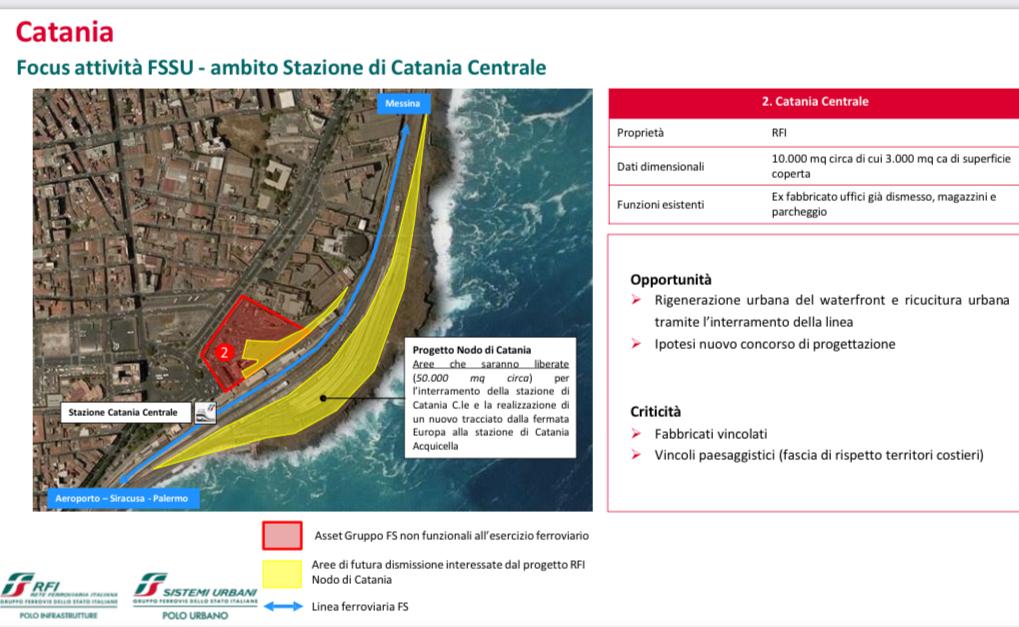Click the "Ex fabbricato uffici già dismesso" value
The width and height of the screenshot is (1019, 627).
point(884,204)
